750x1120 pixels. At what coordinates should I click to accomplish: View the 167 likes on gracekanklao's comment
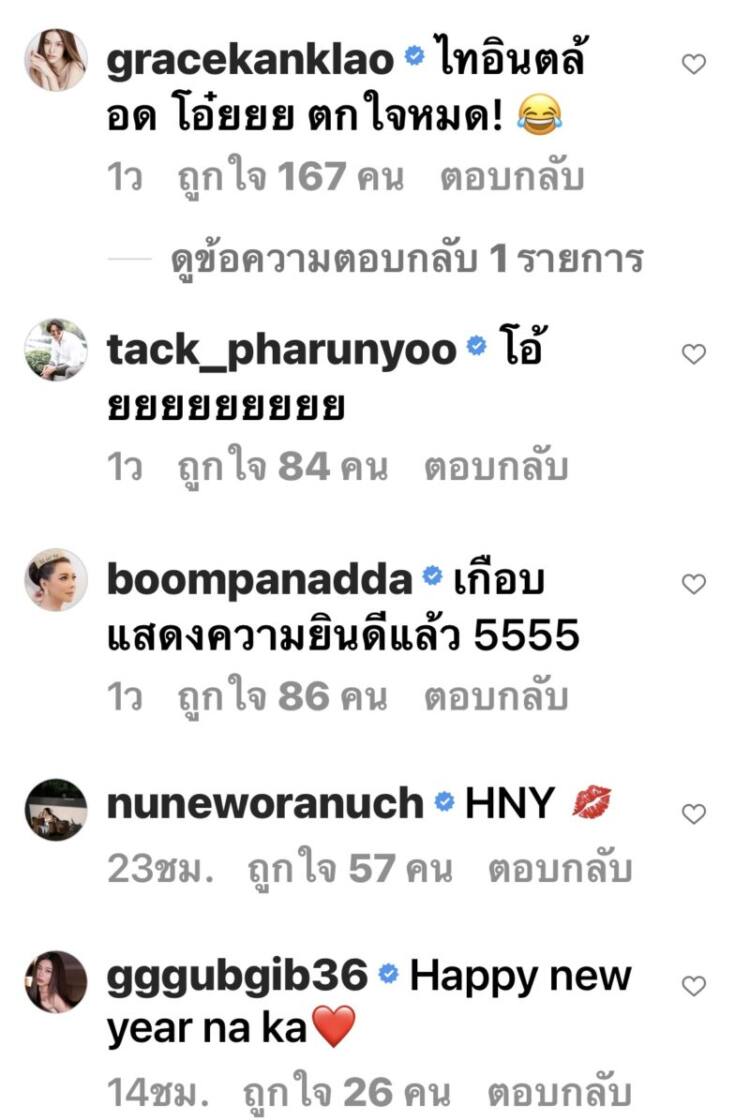click(x=291, y=178)
